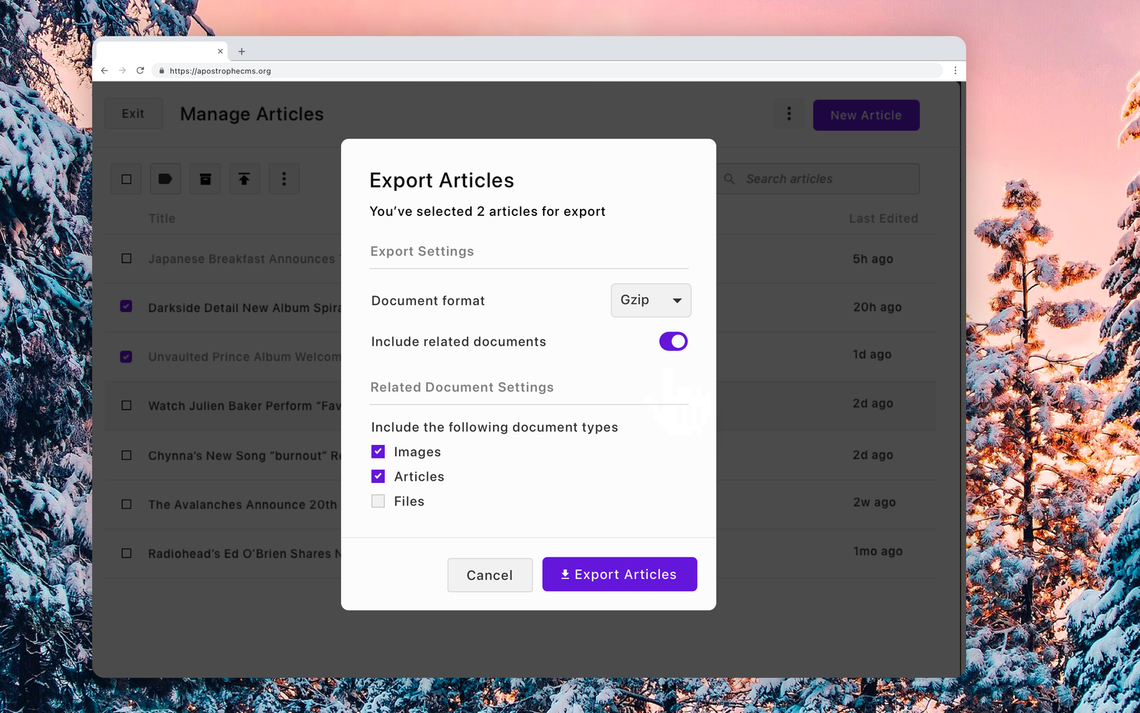Open the Japanese Breakfast Announces article
This screenshot has width=1140, height=713.
242,259
